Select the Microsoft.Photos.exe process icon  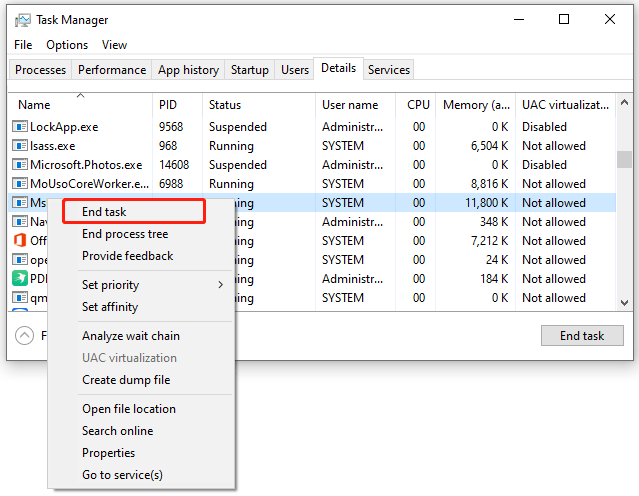[x=20, y=165]
